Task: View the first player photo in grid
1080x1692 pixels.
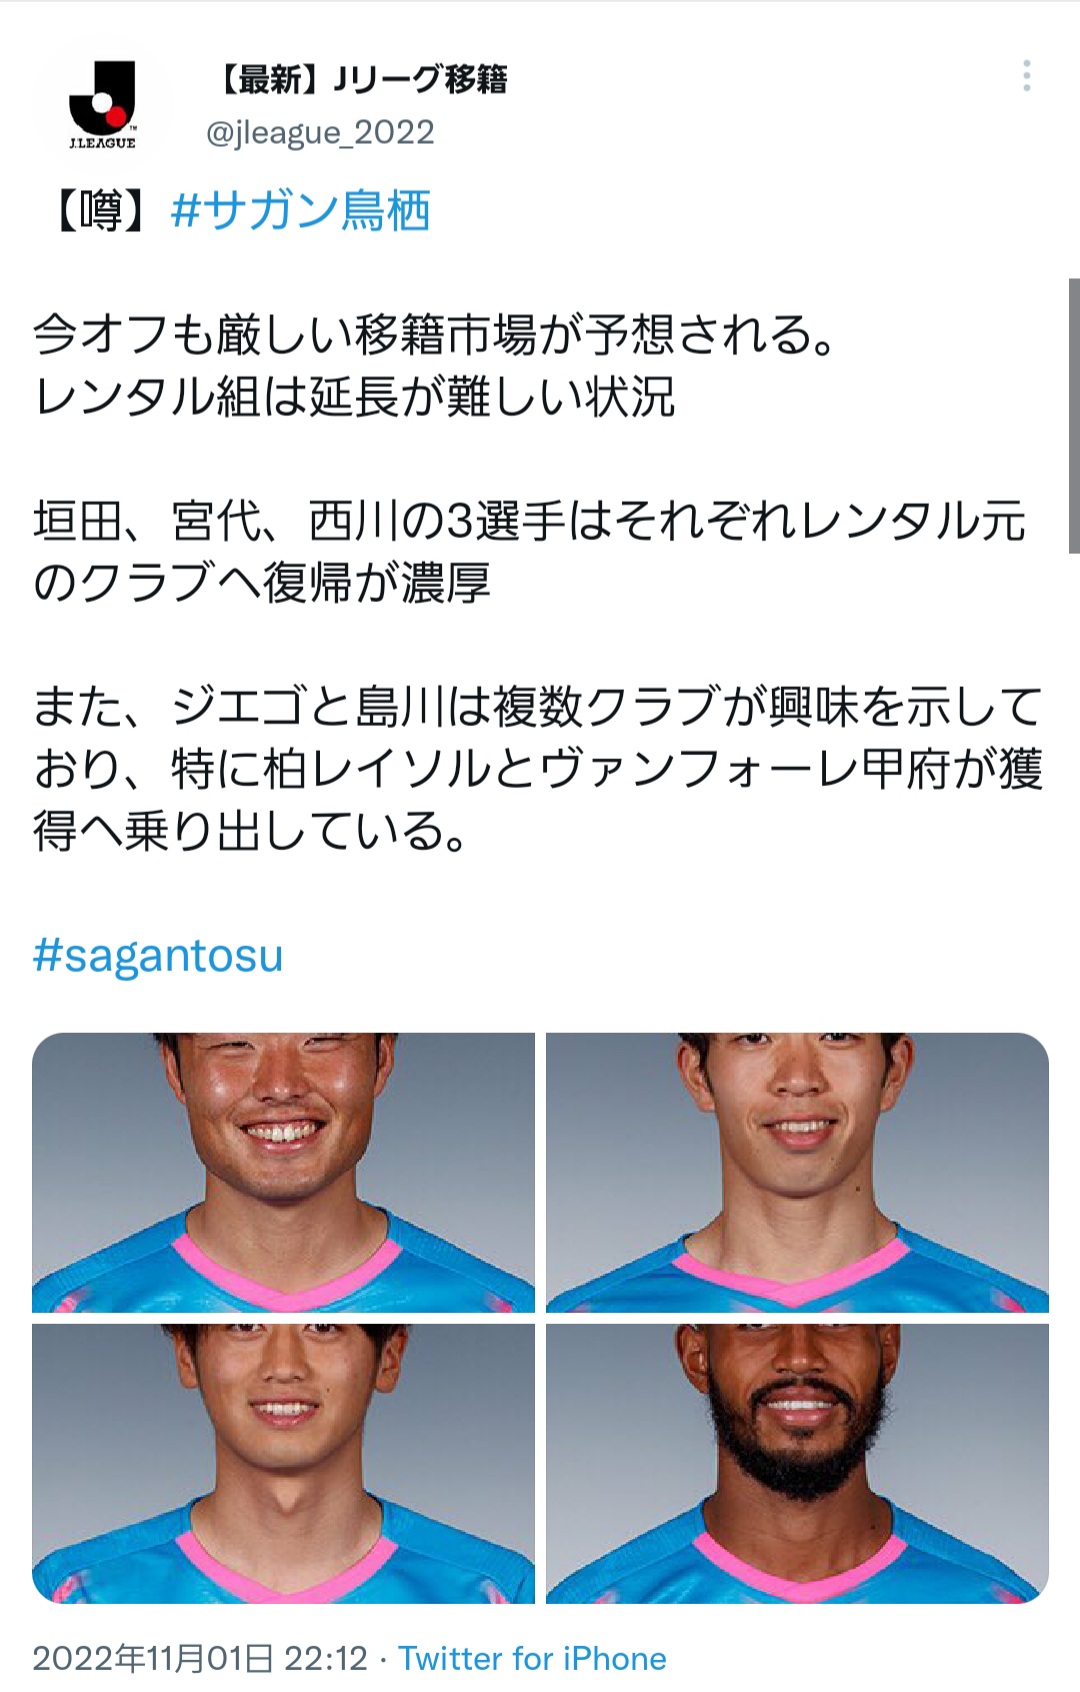Action: pos(283,1172)
